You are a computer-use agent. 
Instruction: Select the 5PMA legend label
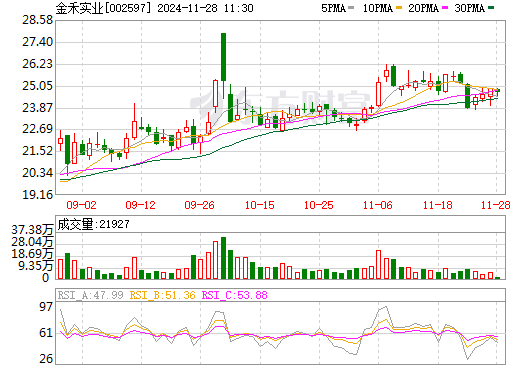click(x=333, y=8)
